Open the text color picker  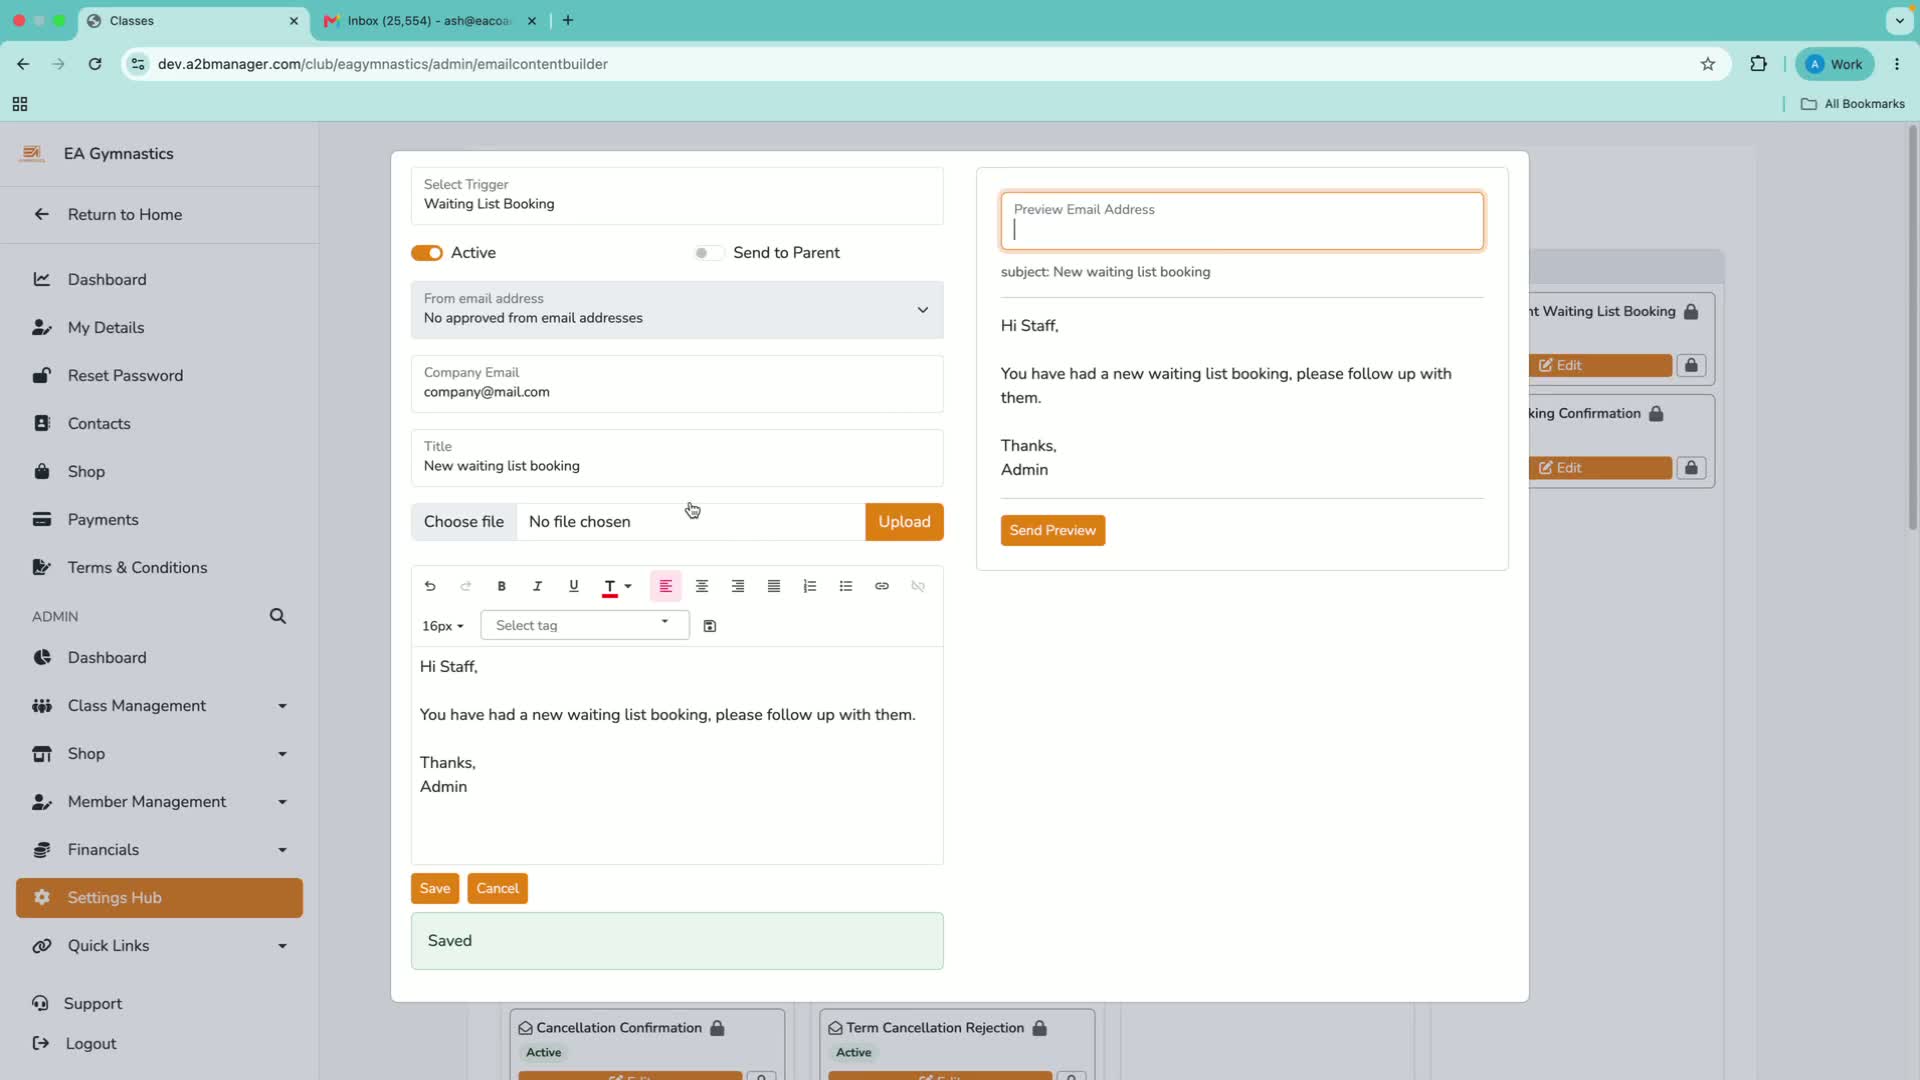(617, 586)
